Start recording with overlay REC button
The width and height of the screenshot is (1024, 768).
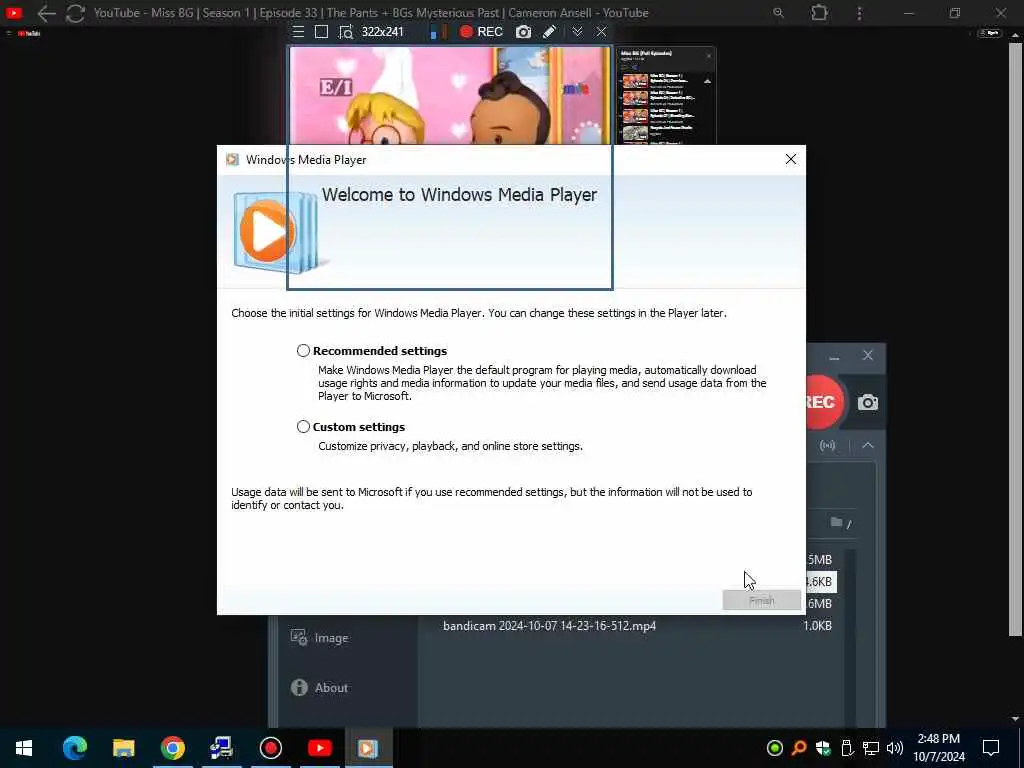point(481,32)
